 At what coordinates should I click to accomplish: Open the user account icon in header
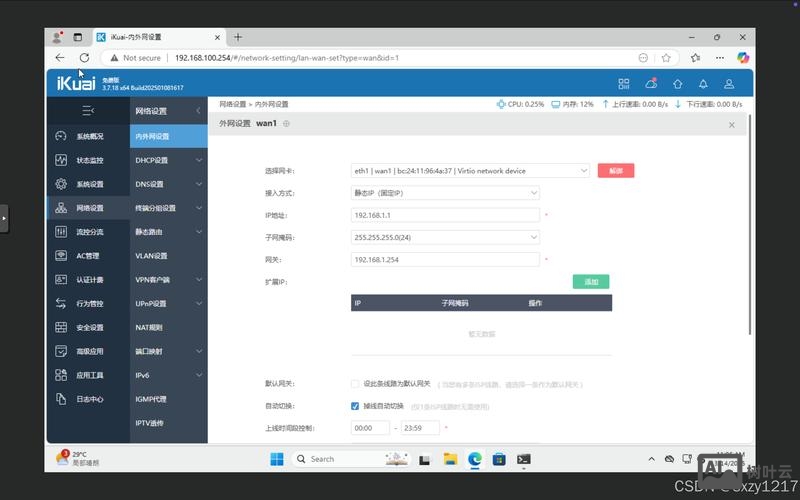[729, 84]
